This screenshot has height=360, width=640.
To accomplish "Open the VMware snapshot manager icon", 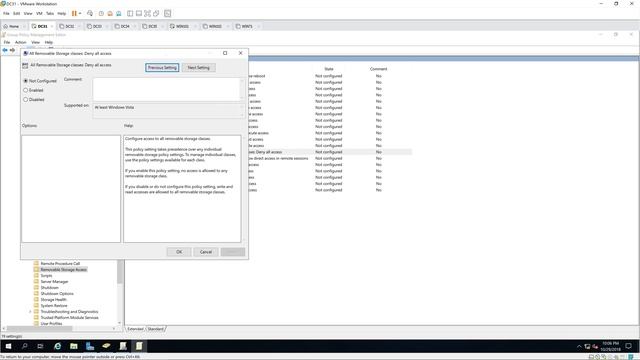I will (118, 13).
